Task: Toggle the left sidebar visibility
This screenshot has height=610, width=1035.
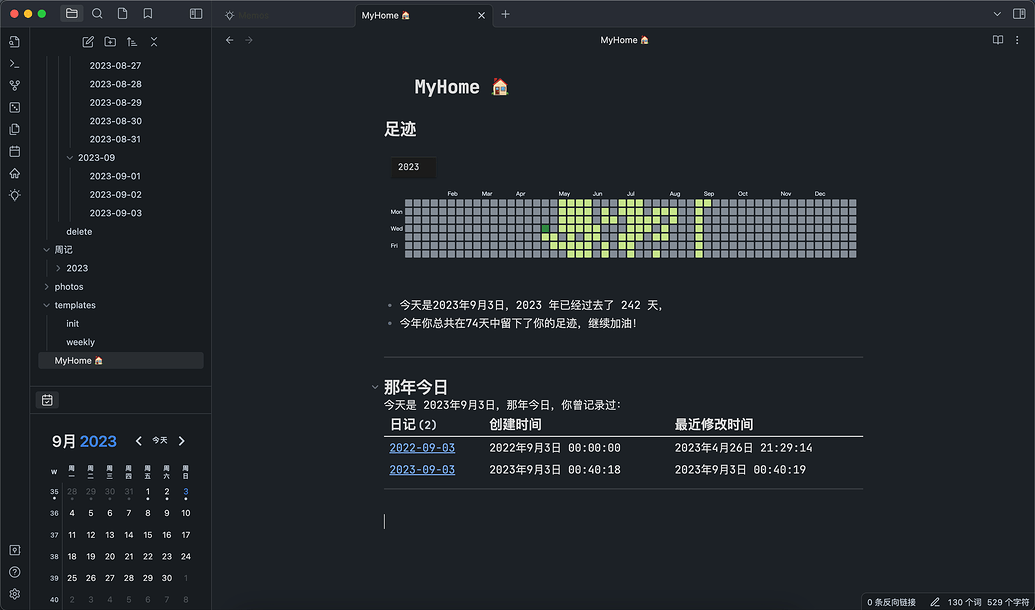Action: point(195,13)
